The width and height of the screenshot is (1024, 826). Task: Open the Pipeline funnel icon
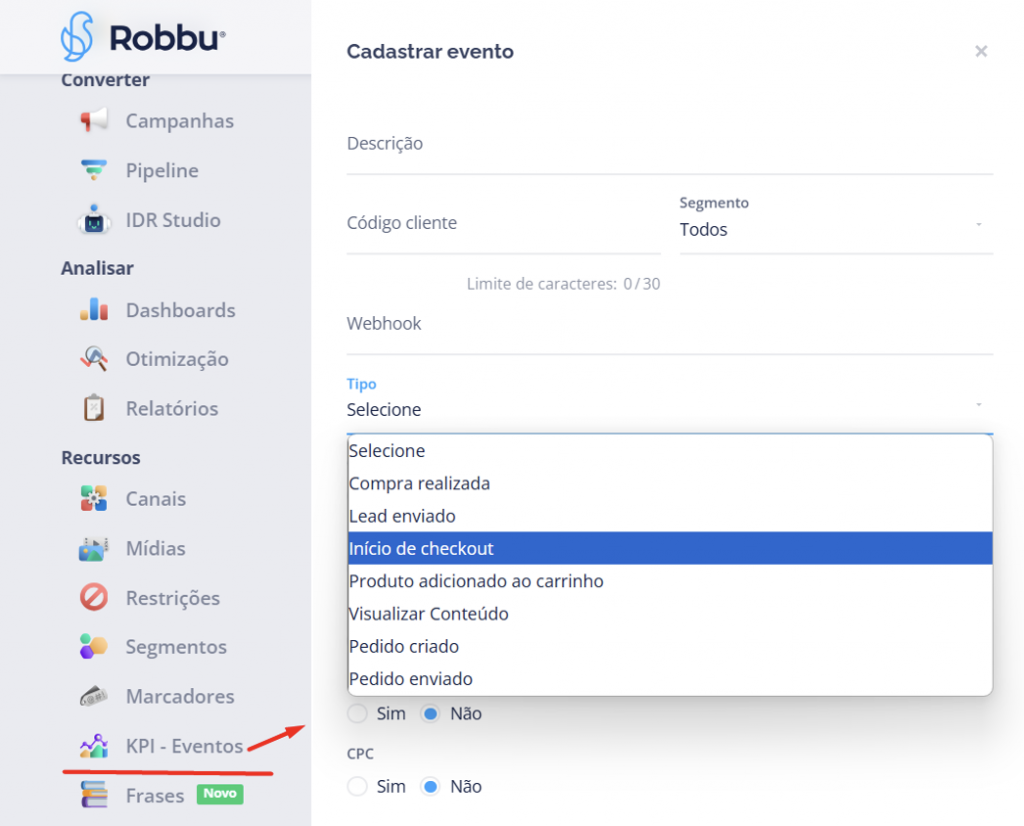94,171
